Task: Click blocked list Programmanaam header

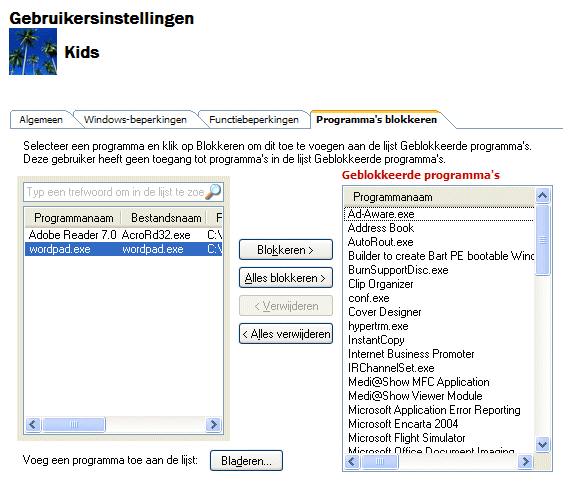Action: [439, 197]
